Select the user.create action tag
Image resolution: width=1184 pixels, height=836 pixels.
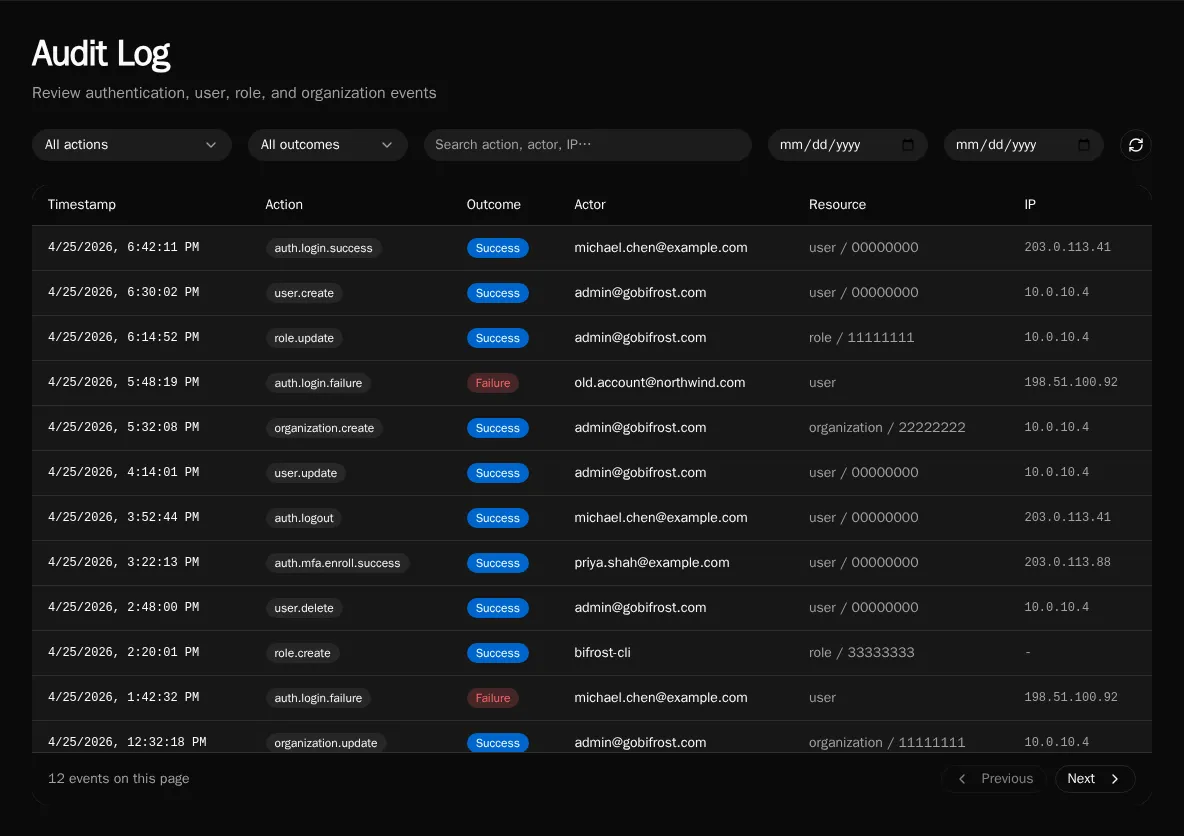click(x=304, y=293)
